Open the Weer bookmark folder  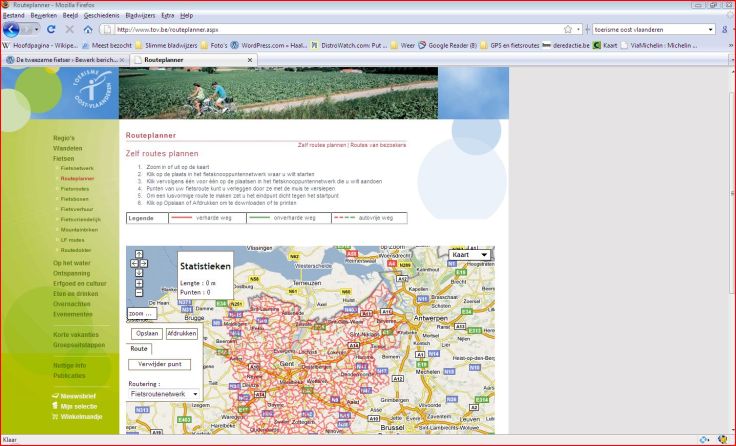[403, 46]
